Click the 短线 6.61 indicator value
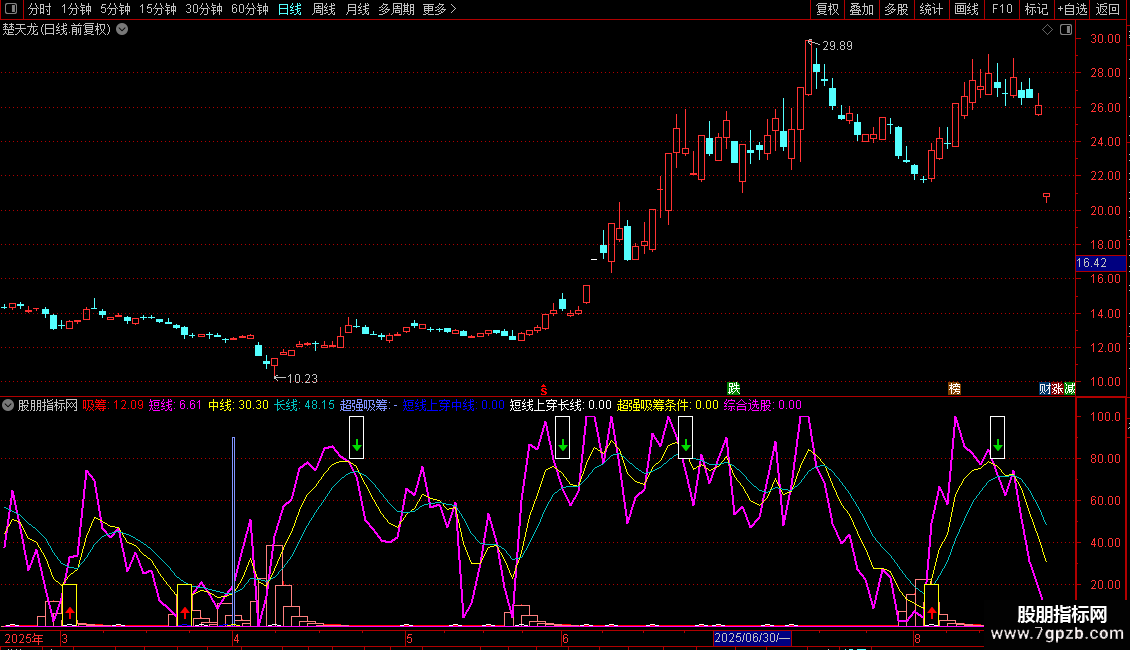This screenshot has height=650, width=1130. click(x=175, y=405)
